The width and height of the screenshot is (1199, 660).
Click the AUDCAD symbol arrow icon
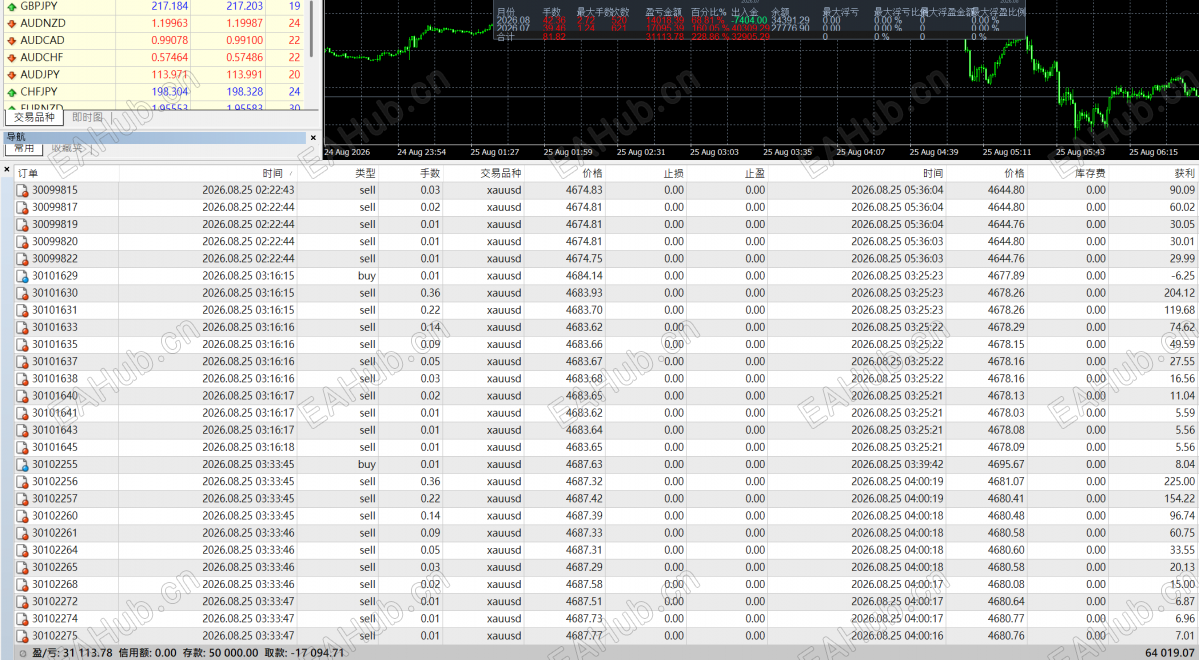coord(11,41)
